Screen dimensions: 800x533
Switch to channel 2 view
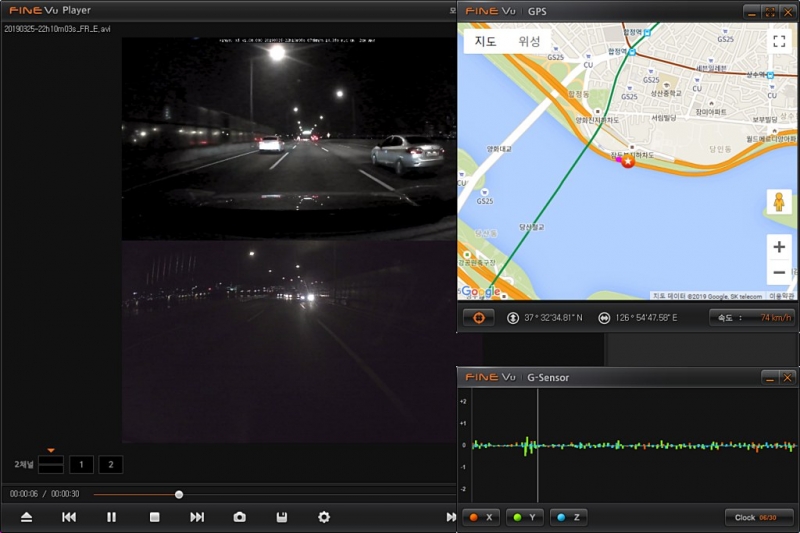pos(111,464)
